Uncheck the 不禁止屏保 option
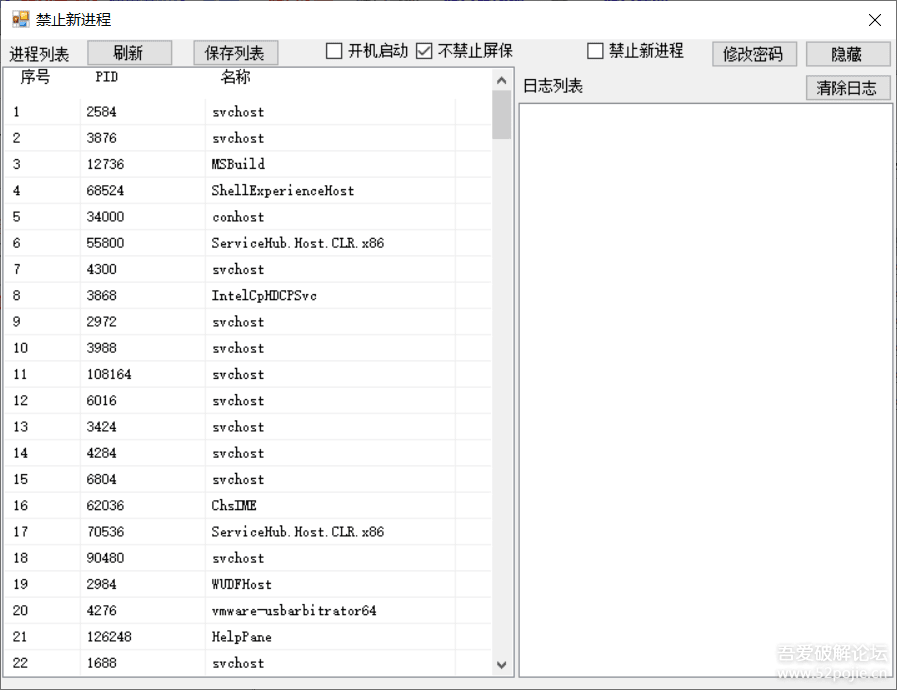 pos(425,51)
